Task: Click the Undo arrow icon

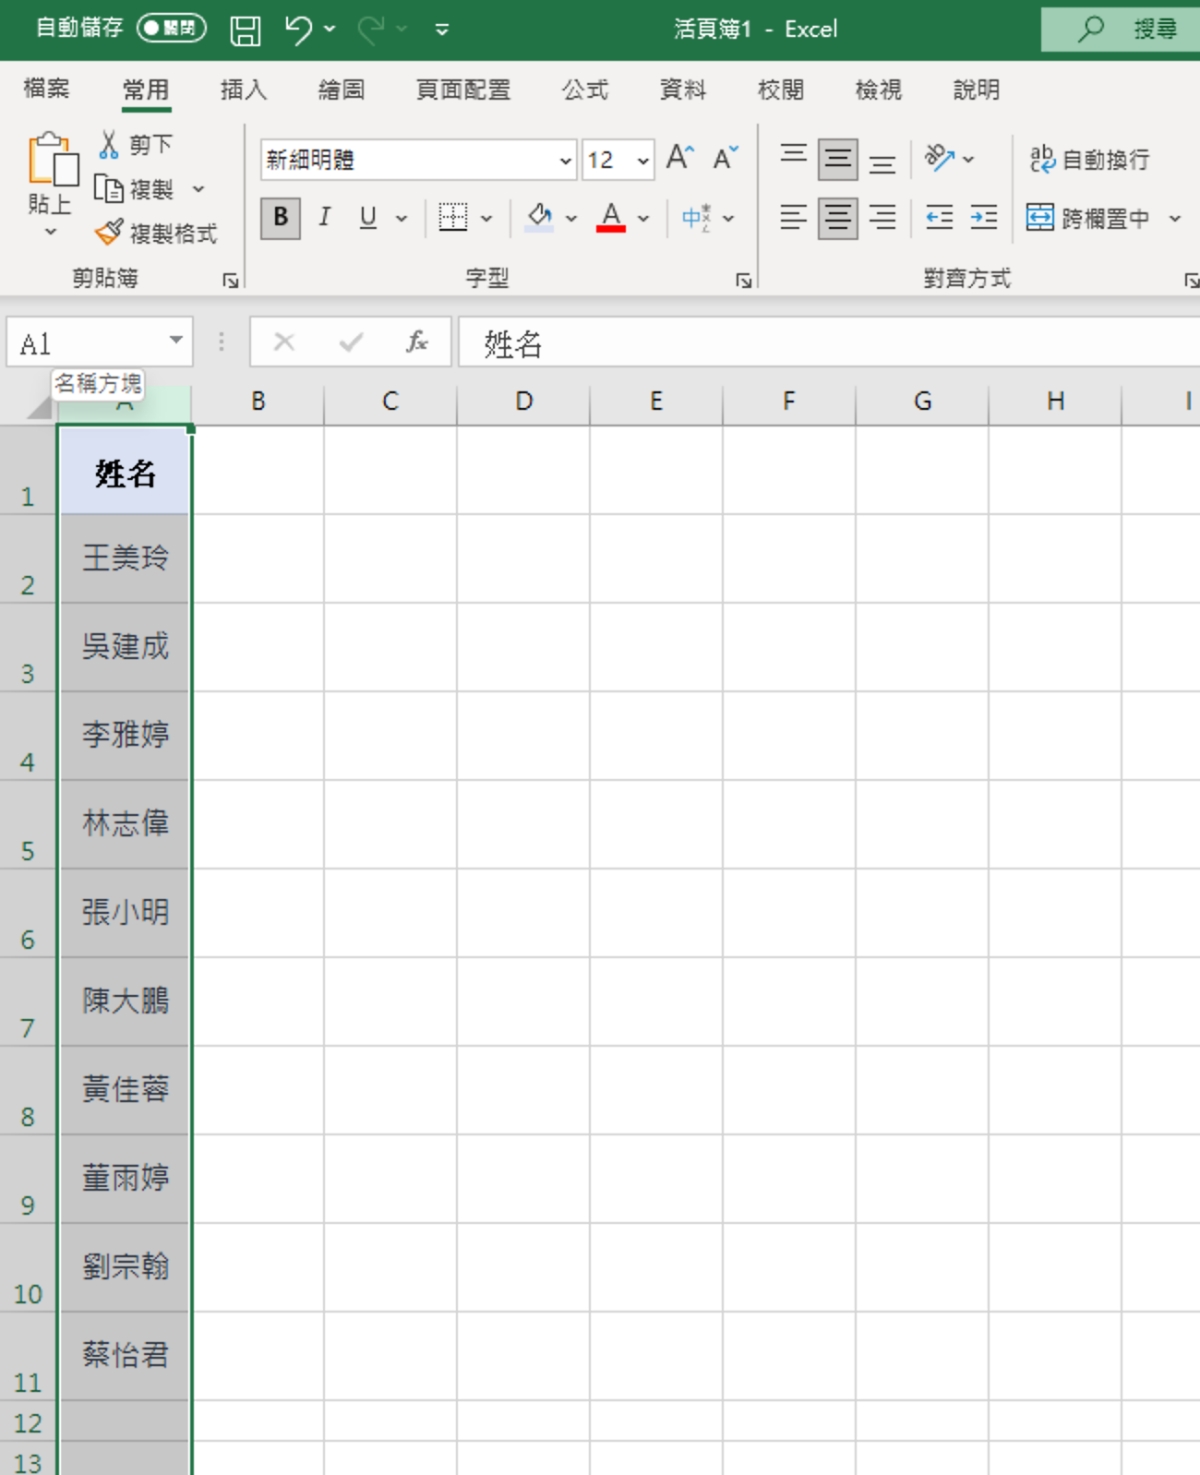Action: point(297,30)
